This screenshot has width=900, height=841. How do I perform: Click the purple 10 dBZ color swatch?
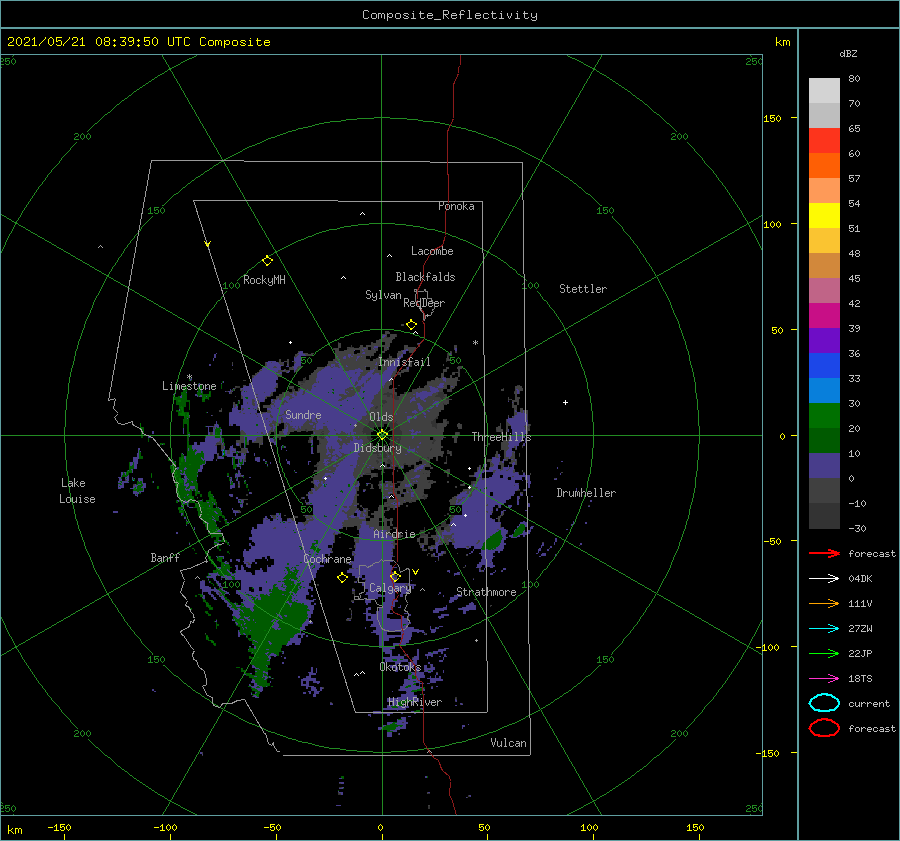pos(824,466)
